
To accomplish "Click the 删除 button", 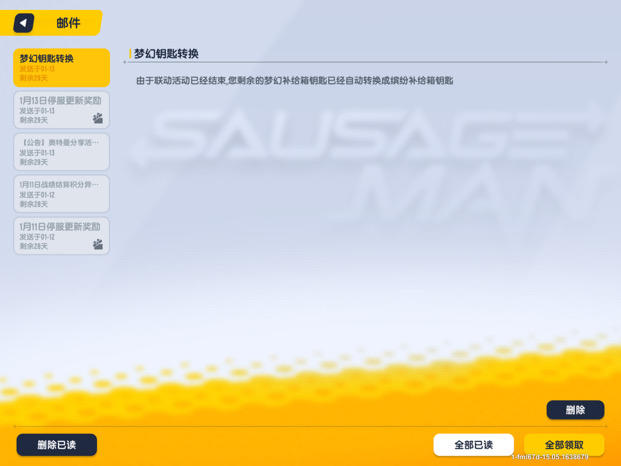I will point(575,410).
